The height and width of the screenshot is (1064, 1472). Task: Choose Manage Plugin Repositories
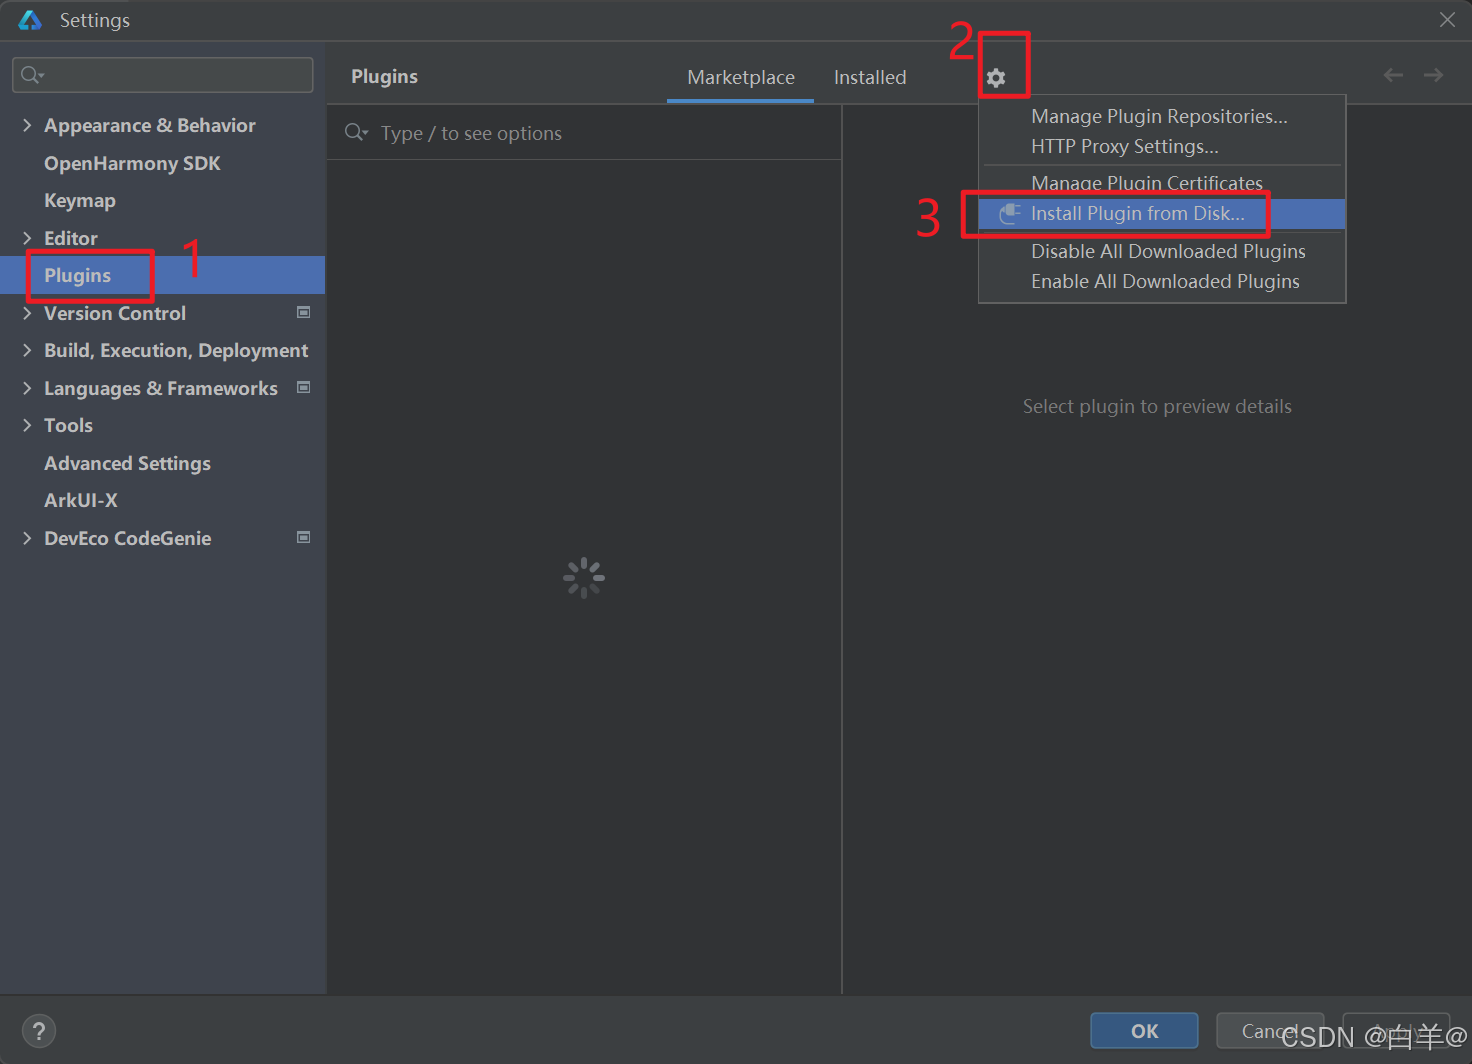(x=1158, y=116)
